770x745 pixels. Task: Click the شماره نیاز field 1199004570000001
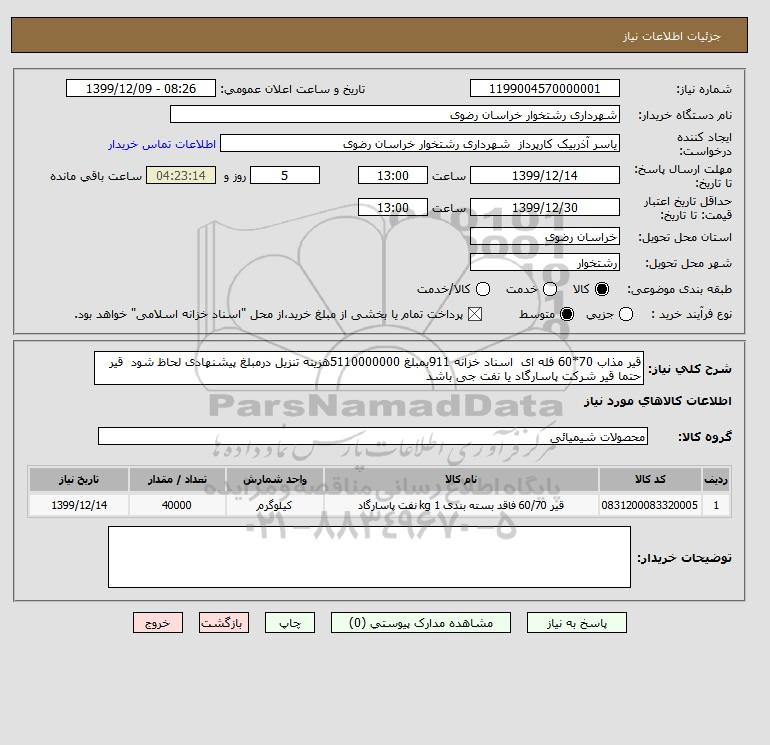point(545,88)
